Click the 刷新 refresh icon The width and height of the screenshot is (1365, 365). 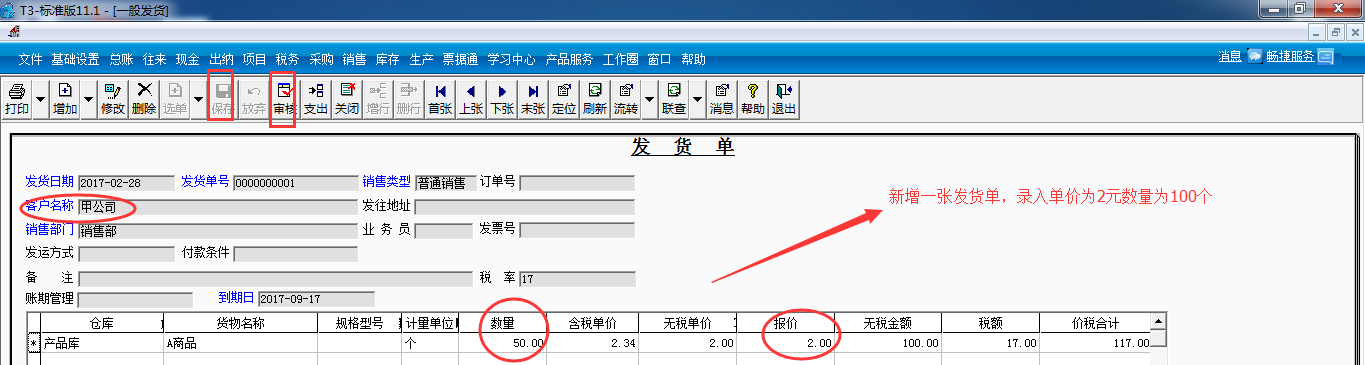(x=595, y=98)
